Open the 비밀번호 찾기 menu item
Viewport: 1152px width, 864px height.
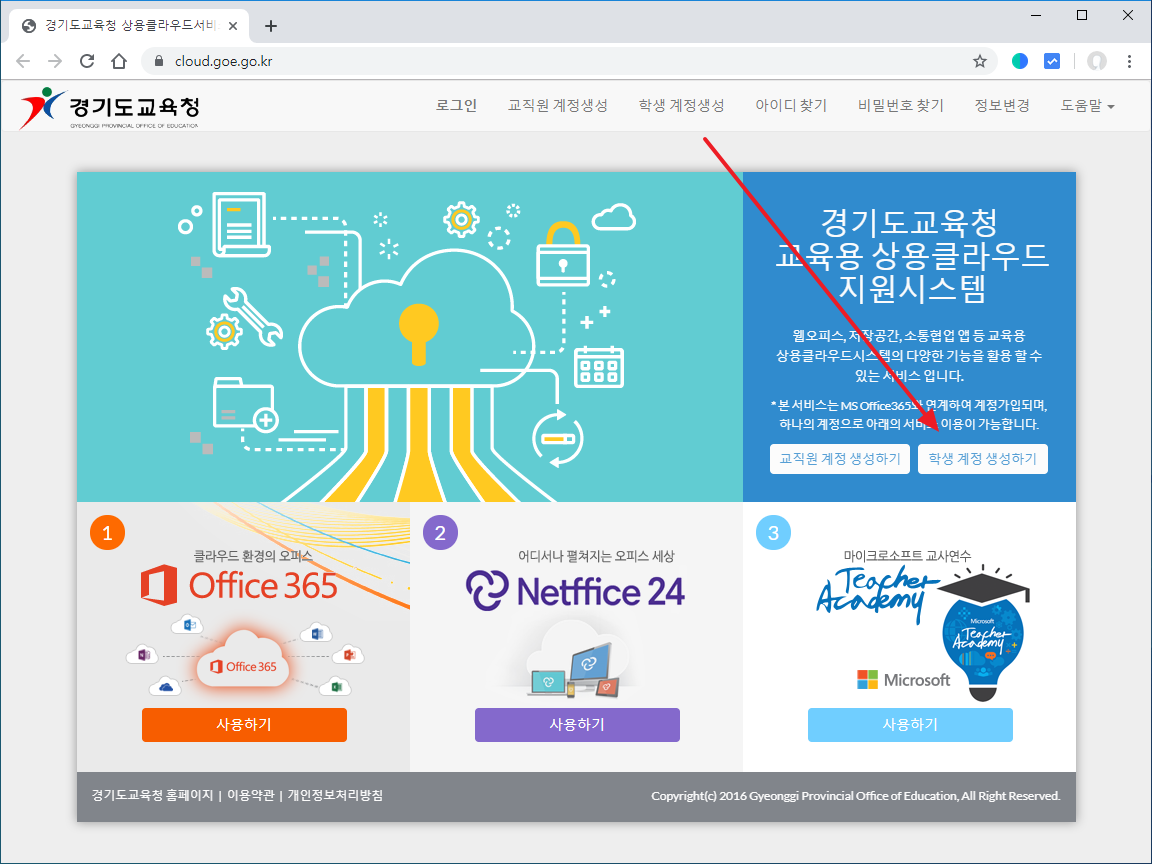point(901,106)
